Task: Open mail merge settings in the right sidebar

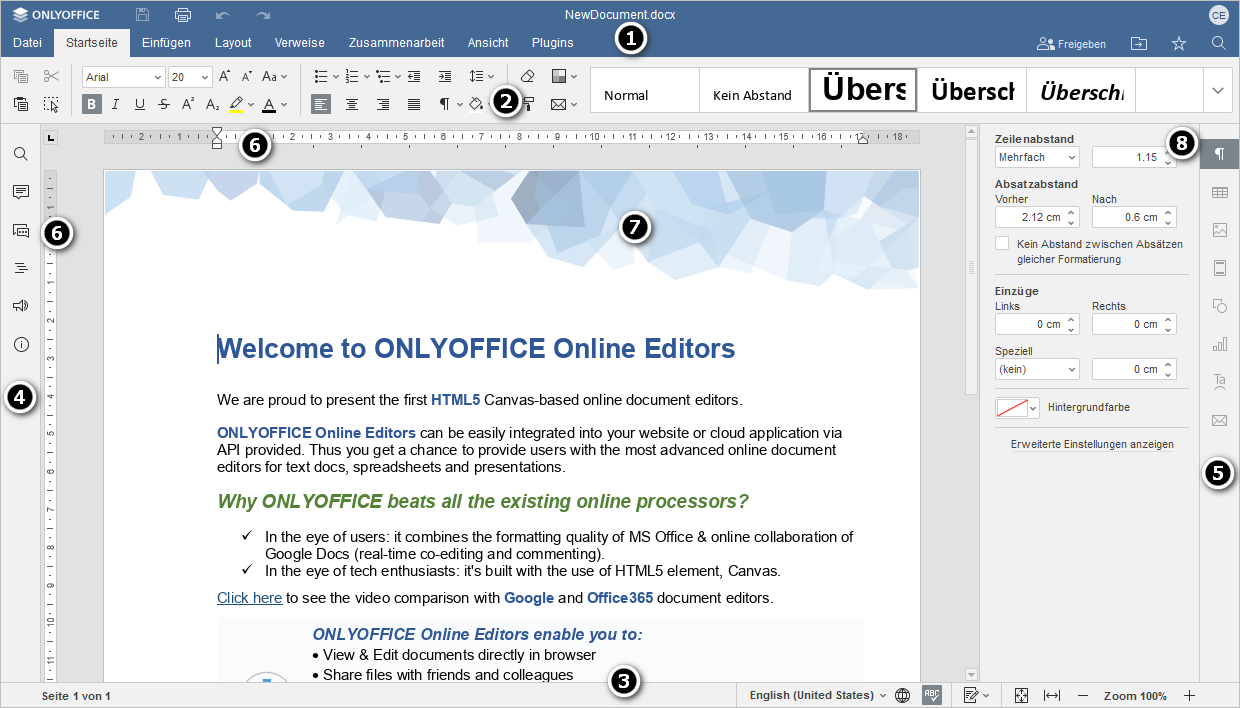Action: [x=1219, y=420]
